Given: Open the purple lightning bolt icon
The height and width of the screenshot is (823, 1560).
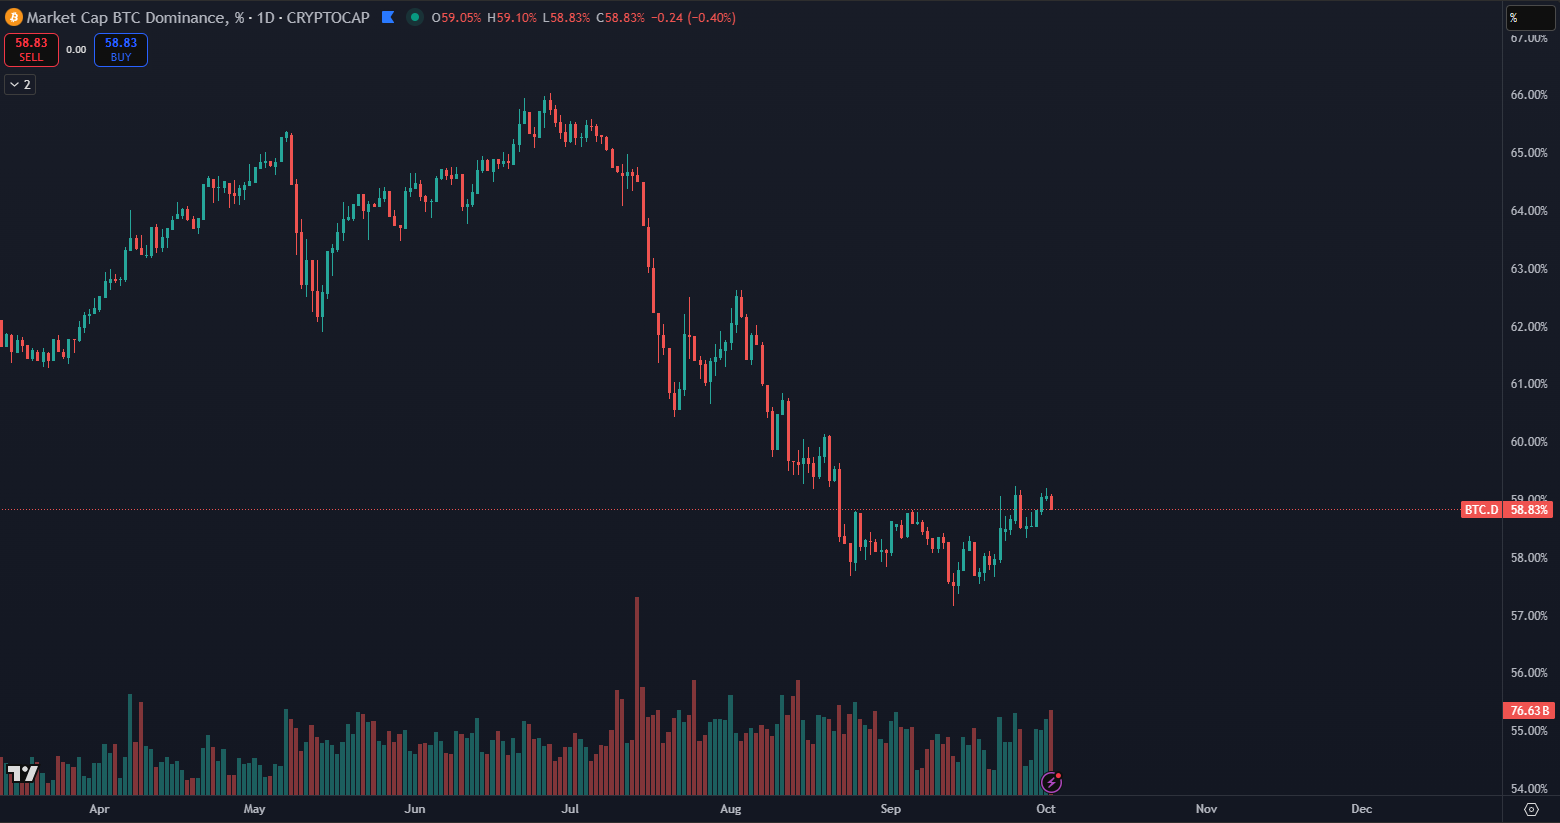Looking at the screenshot, I should click(1050, 782).
